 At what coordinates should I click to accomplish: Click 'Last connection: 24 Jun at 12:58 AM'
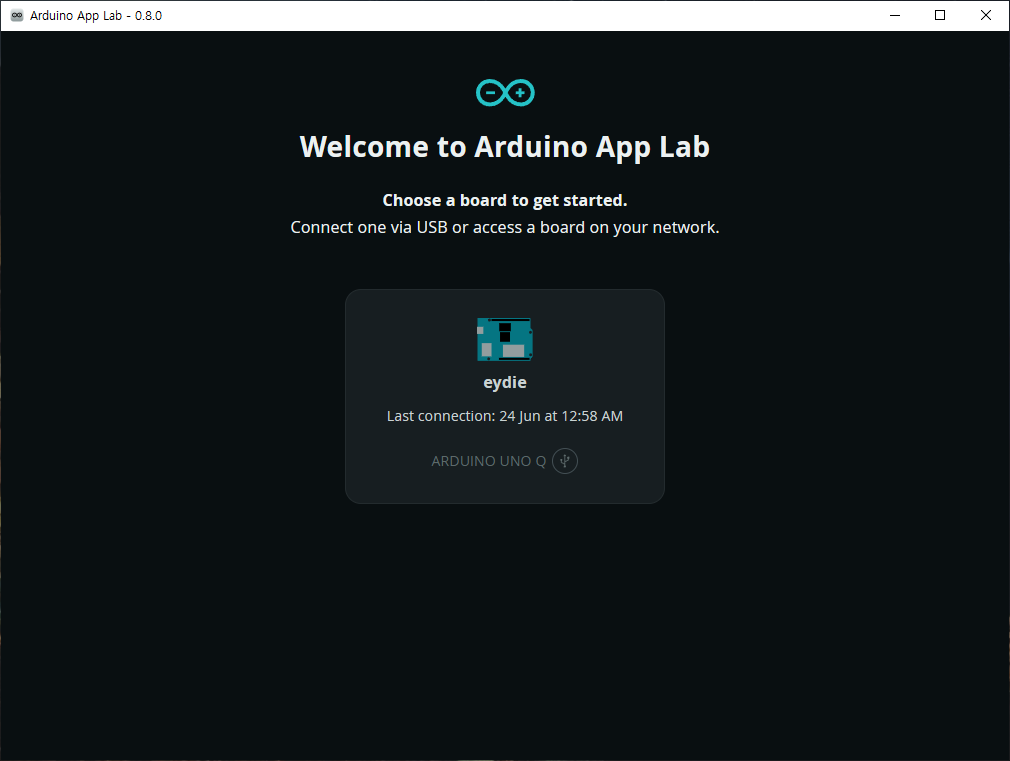pyautogui.click(x=505, y=416)
